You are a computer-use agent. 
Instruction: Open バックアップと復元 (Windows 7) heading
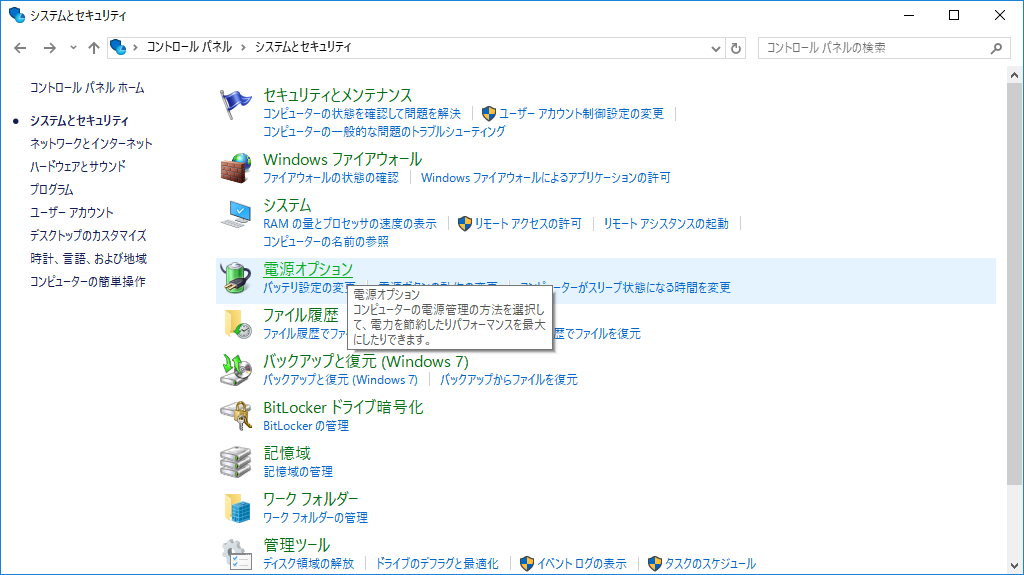(366, 361)
